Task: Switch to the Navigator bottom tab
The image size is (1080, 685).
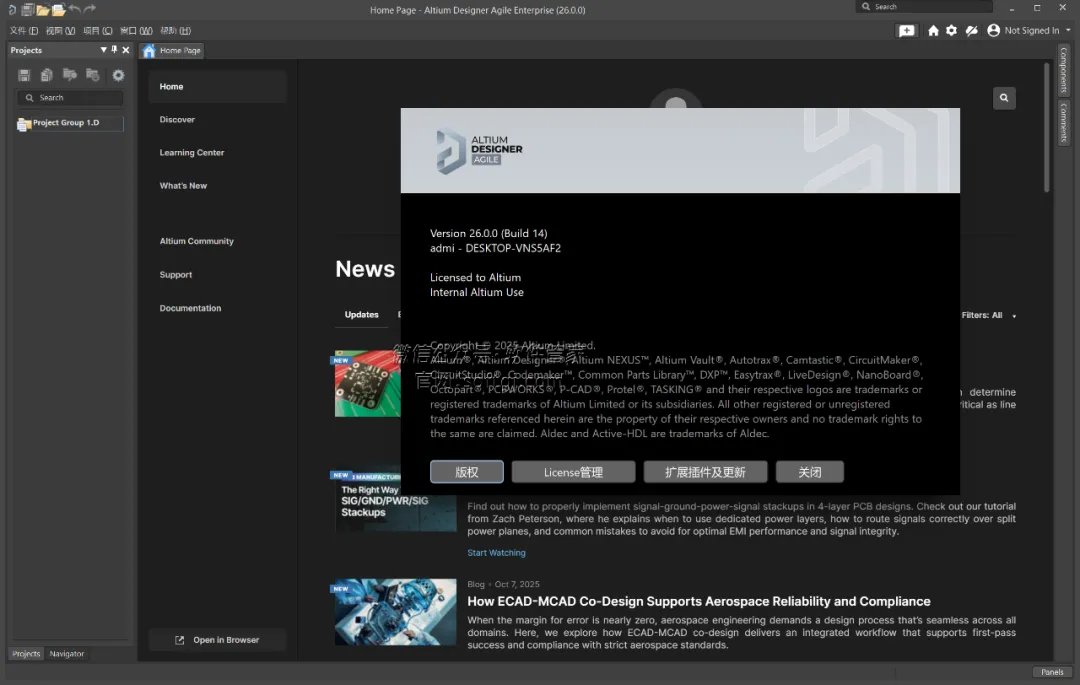Action: pyautogui.click(x=67, y=654)
